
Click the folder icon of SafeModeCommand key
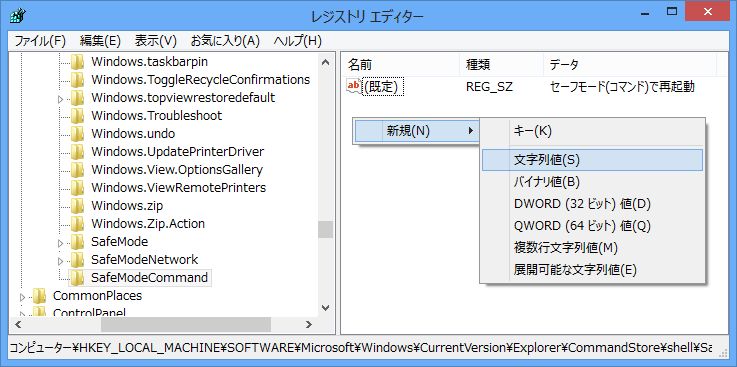[x=77, y=278]
